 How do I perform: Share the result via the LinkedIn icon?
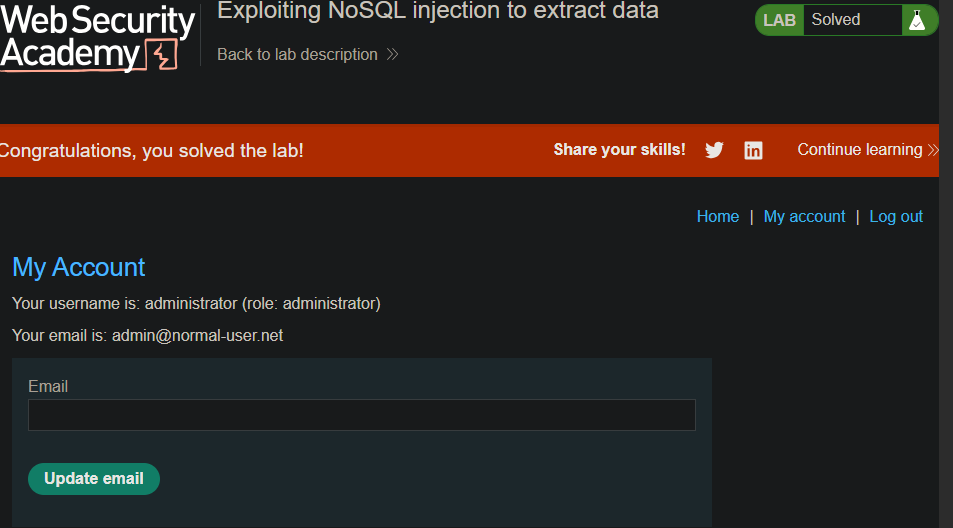(x=753, y=150)
